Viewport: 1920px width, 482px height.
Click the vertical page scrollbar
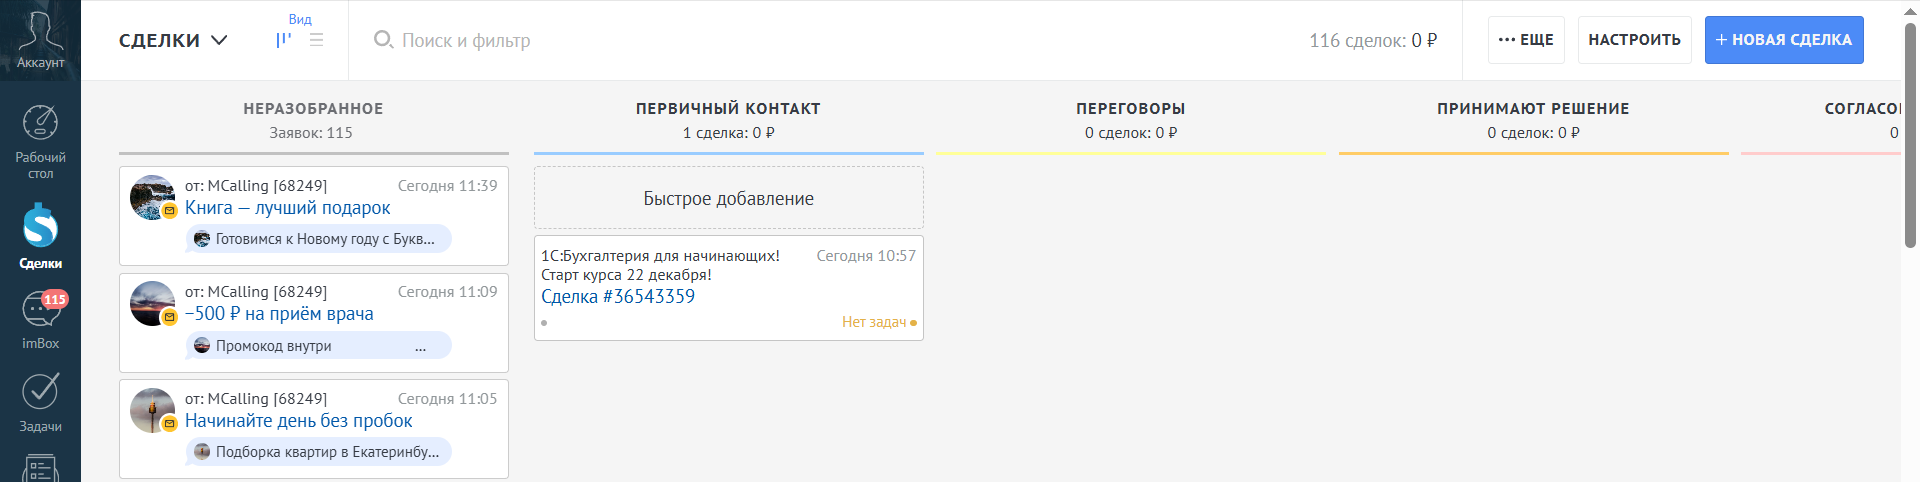tap(1910, 135)
